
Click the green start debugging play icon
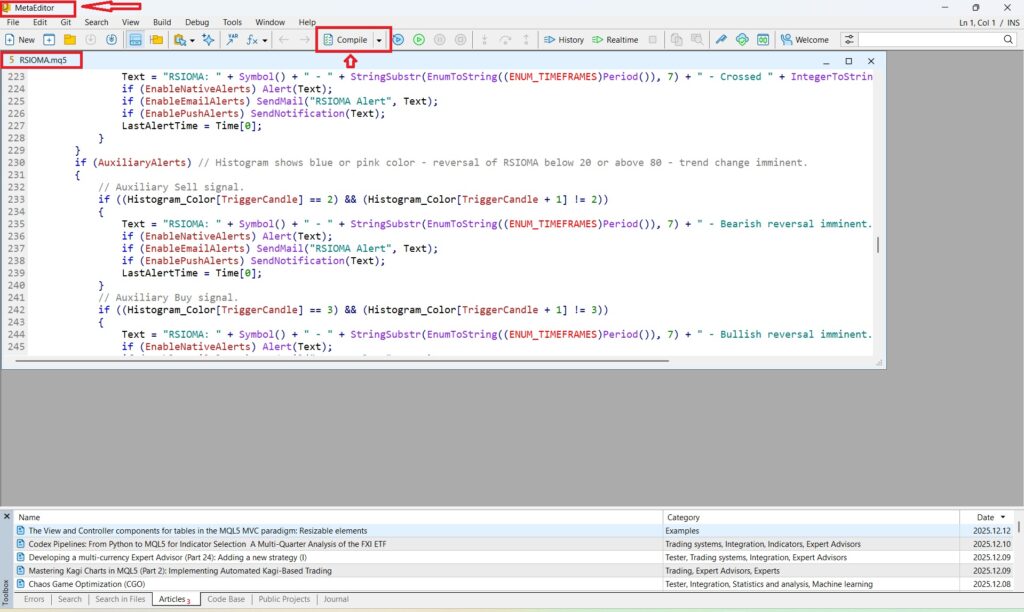(x=419, y=40)
